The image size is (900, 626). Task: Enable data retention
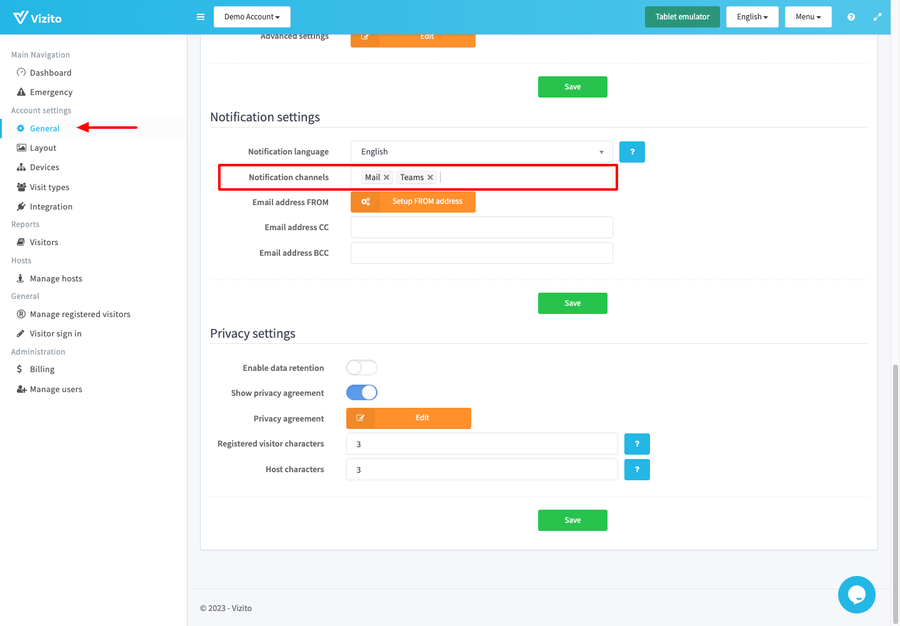(361, 367)
